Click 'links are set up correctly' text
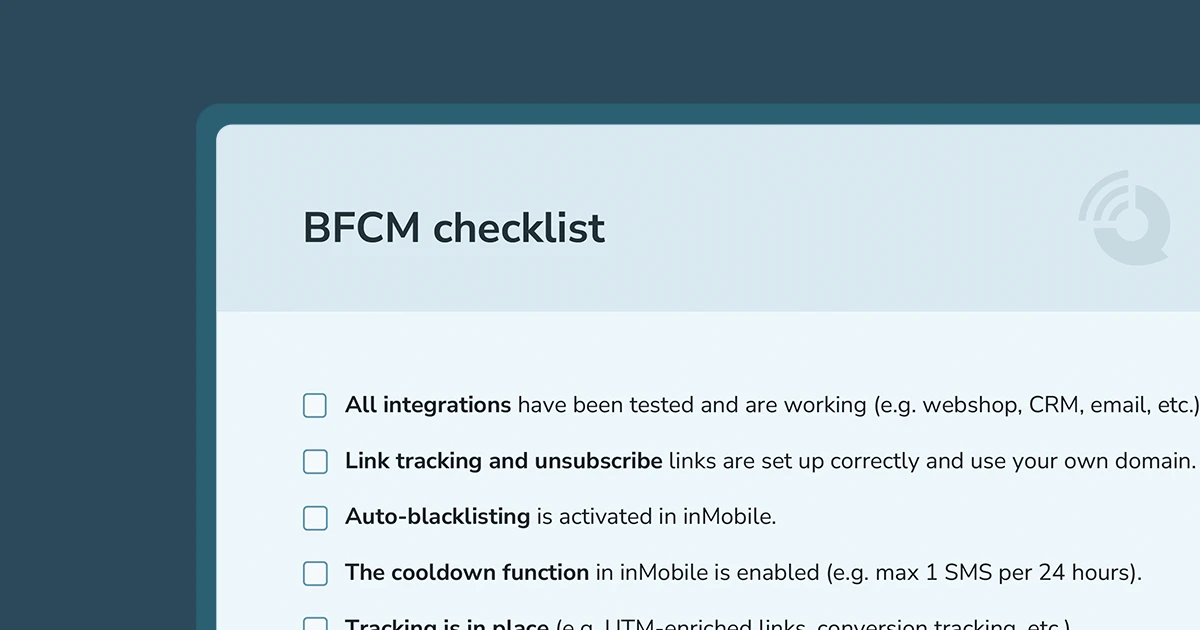1200x630 pixels. (796, 461)
